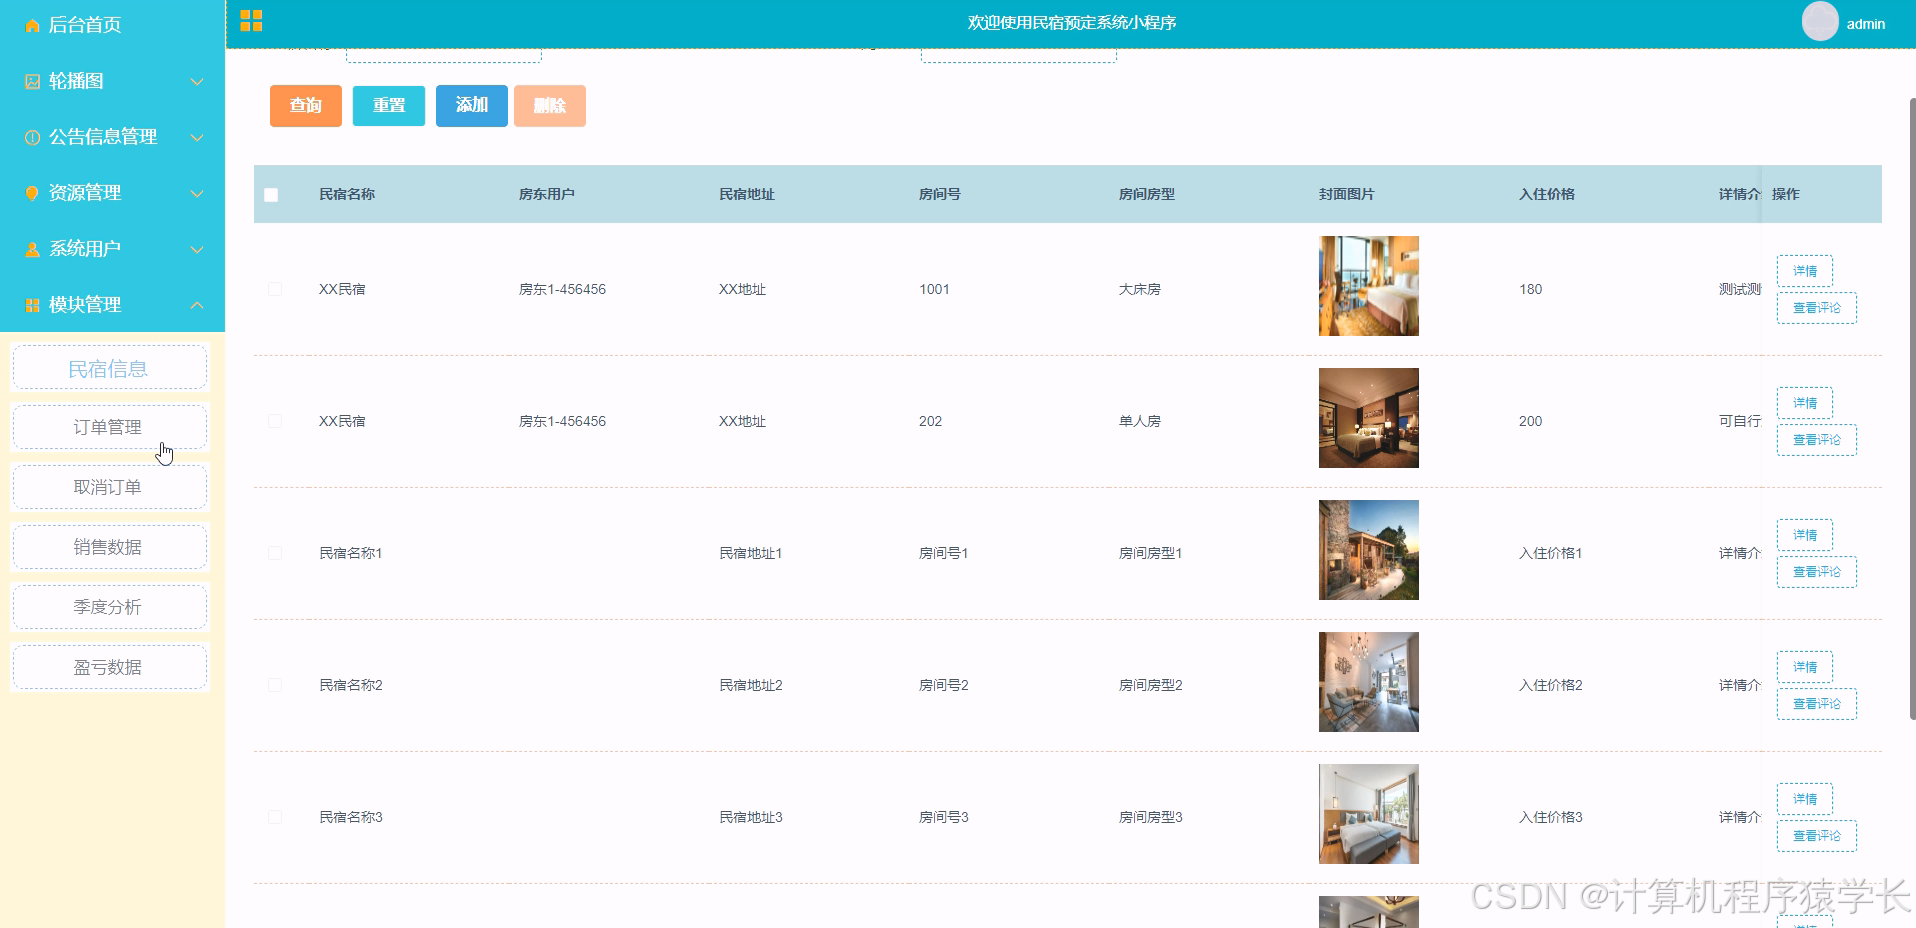Click the 重置 button
The width and height of the screenshot is (1916, 928).
(x=389, y=105)
